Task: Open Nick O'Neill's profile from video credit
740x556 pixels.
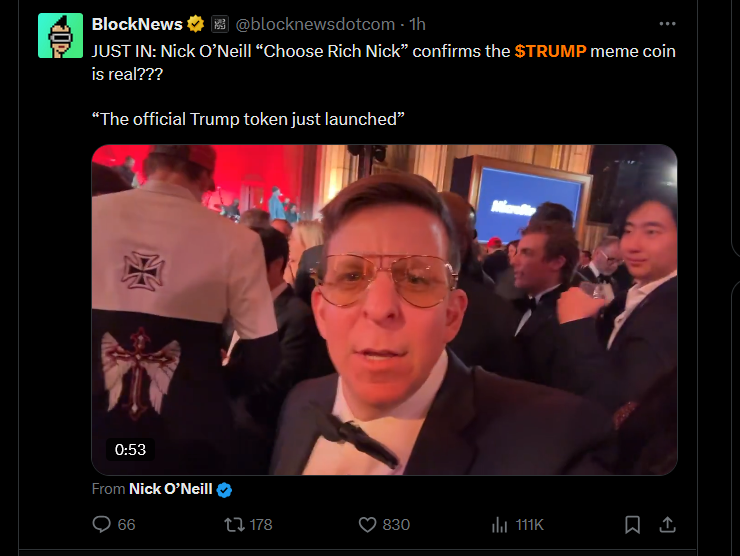Action: (x=170, y=489)
